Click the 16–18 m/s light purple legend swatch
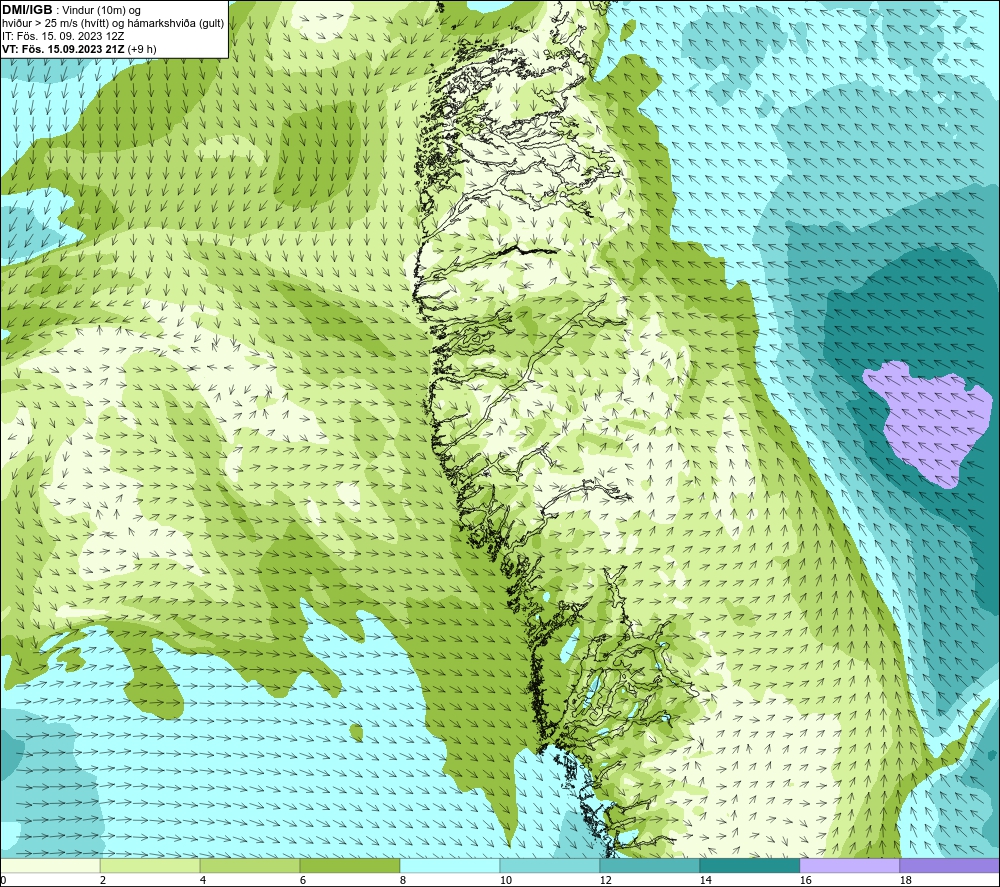 [849, 865]
